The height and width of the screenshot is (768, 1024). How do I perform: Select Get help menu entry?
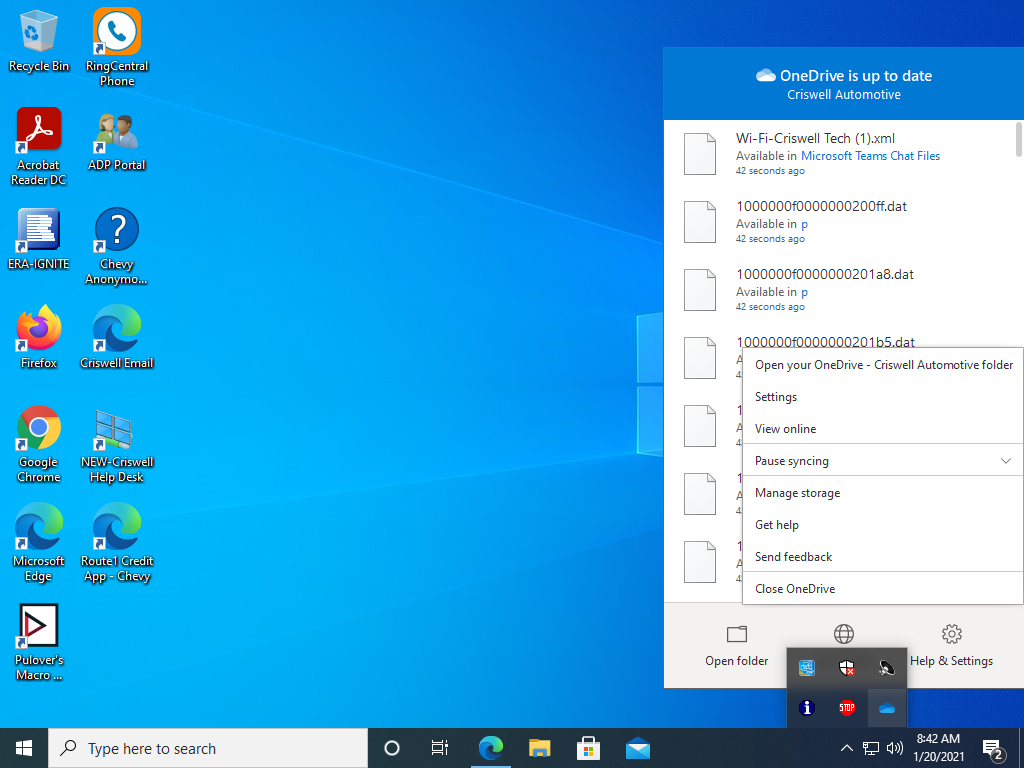pyautogui.click(x=883, y=525)
